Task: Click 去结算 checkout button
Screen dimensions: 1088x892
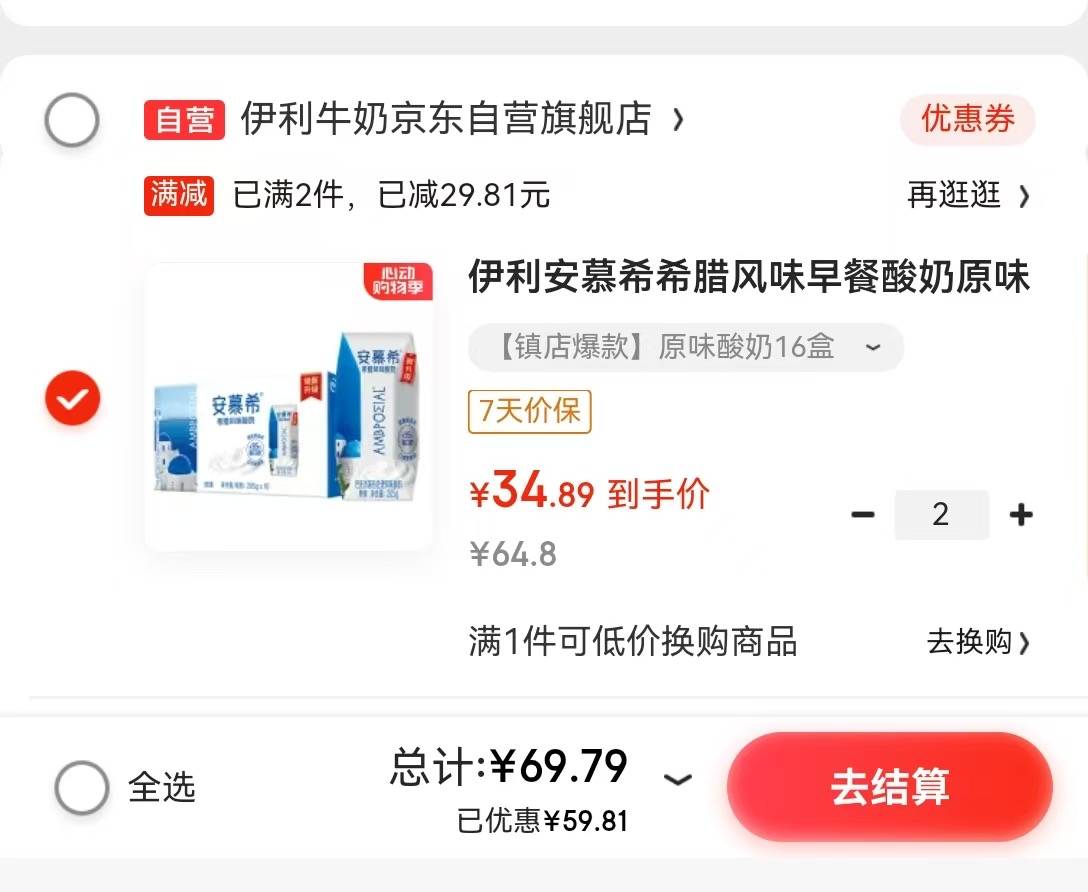Action: [890, 787]
